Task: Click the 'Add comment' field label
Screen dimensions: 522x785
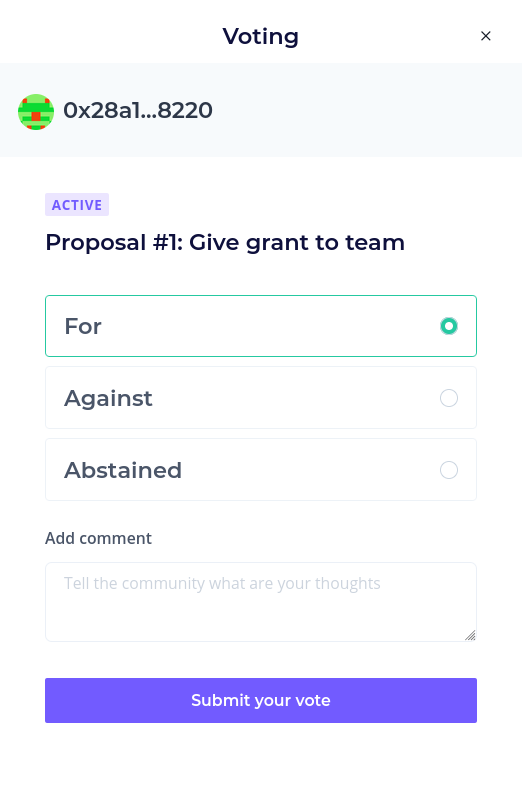Action: 98,538
